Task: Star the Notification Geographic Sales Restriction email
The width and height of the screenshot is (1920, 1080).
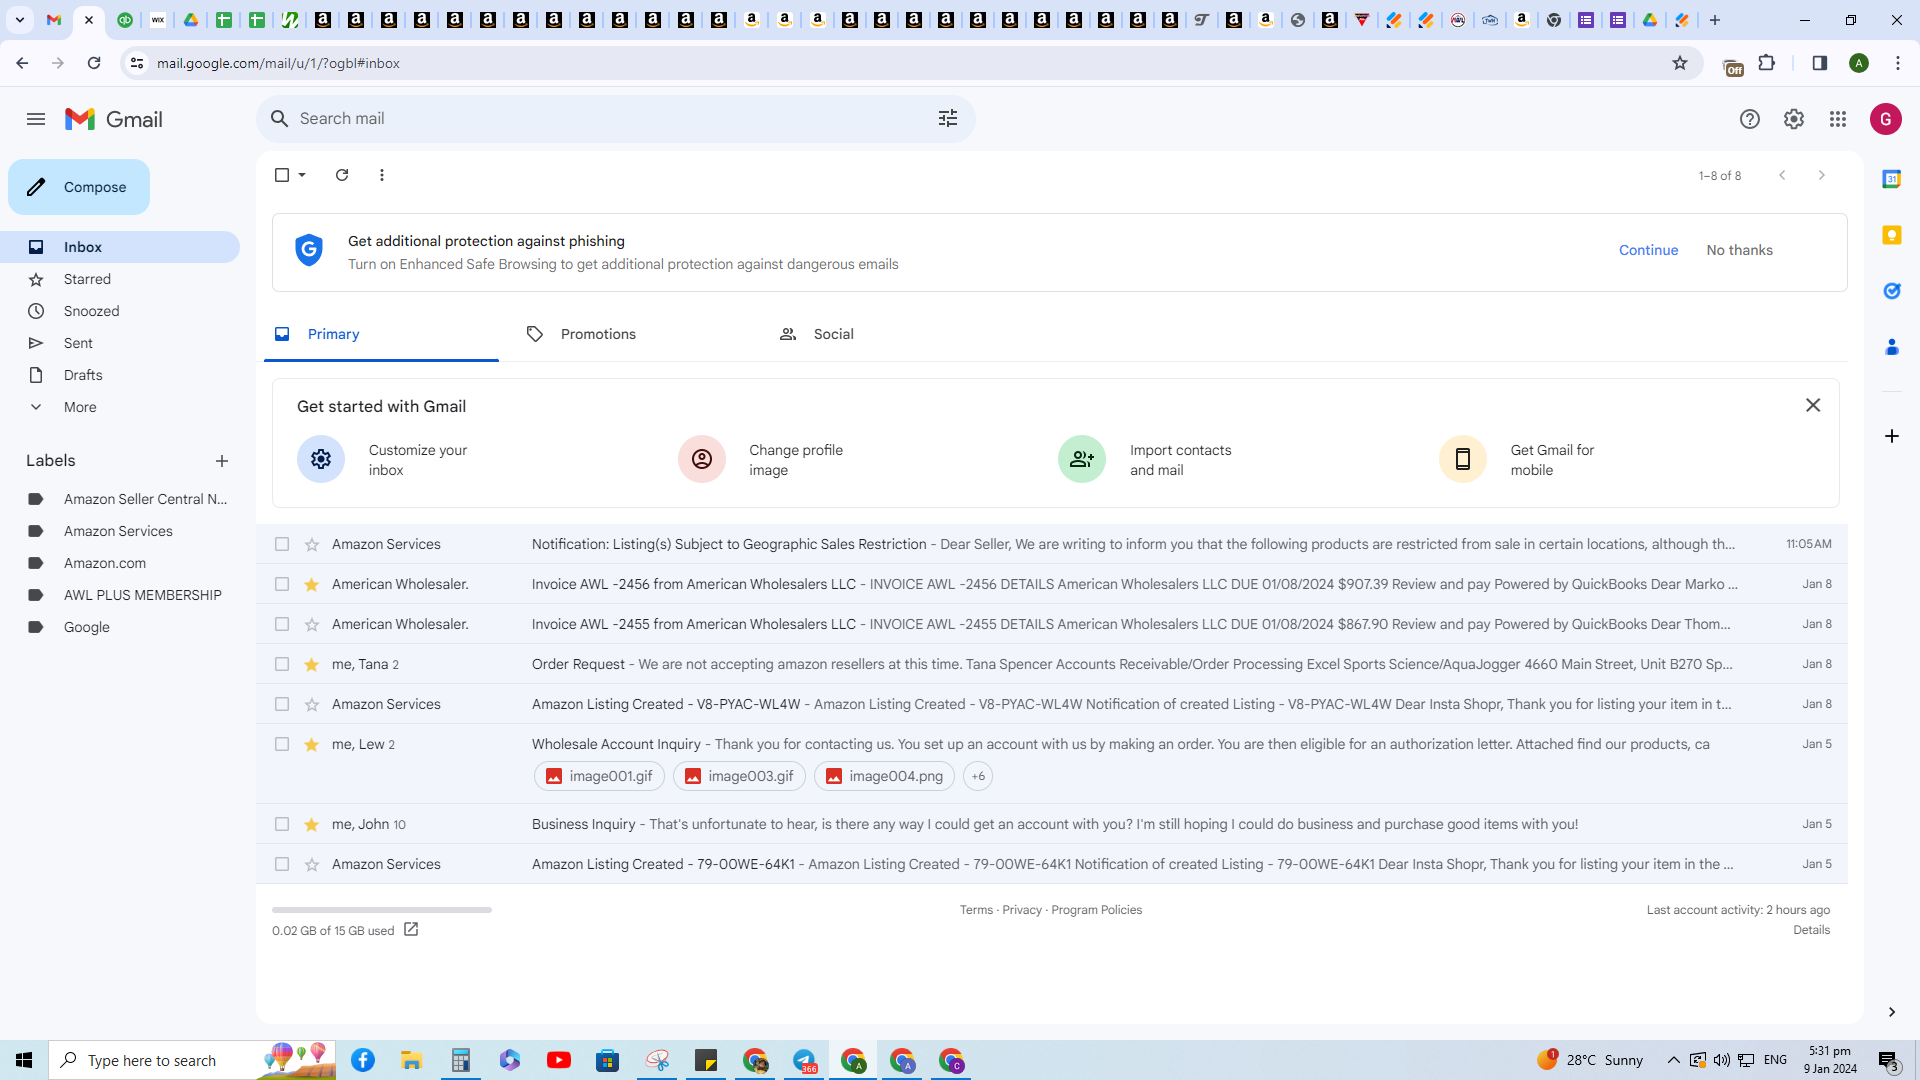Action: coord(312,545)
